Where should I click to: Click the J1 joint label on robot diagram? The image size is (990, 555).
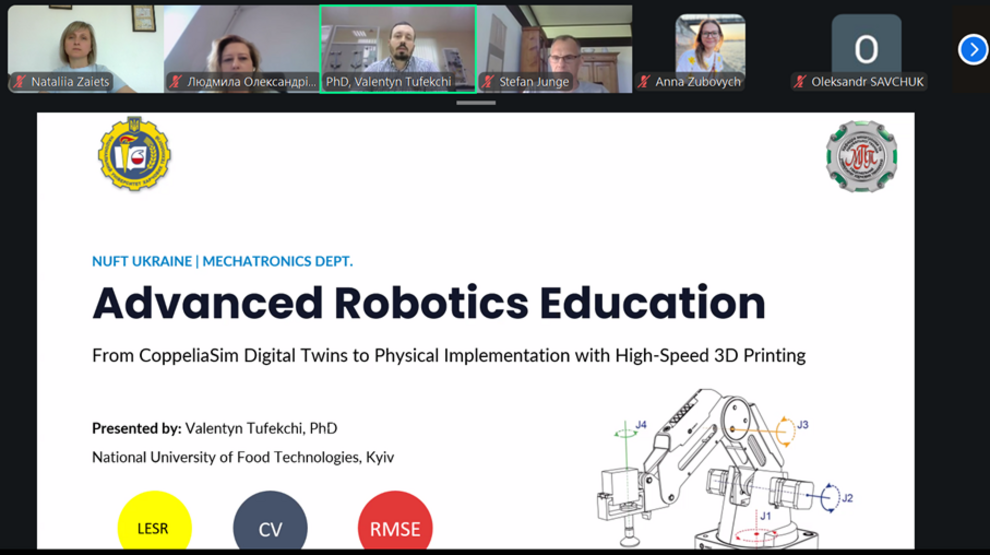pos(765,516)
